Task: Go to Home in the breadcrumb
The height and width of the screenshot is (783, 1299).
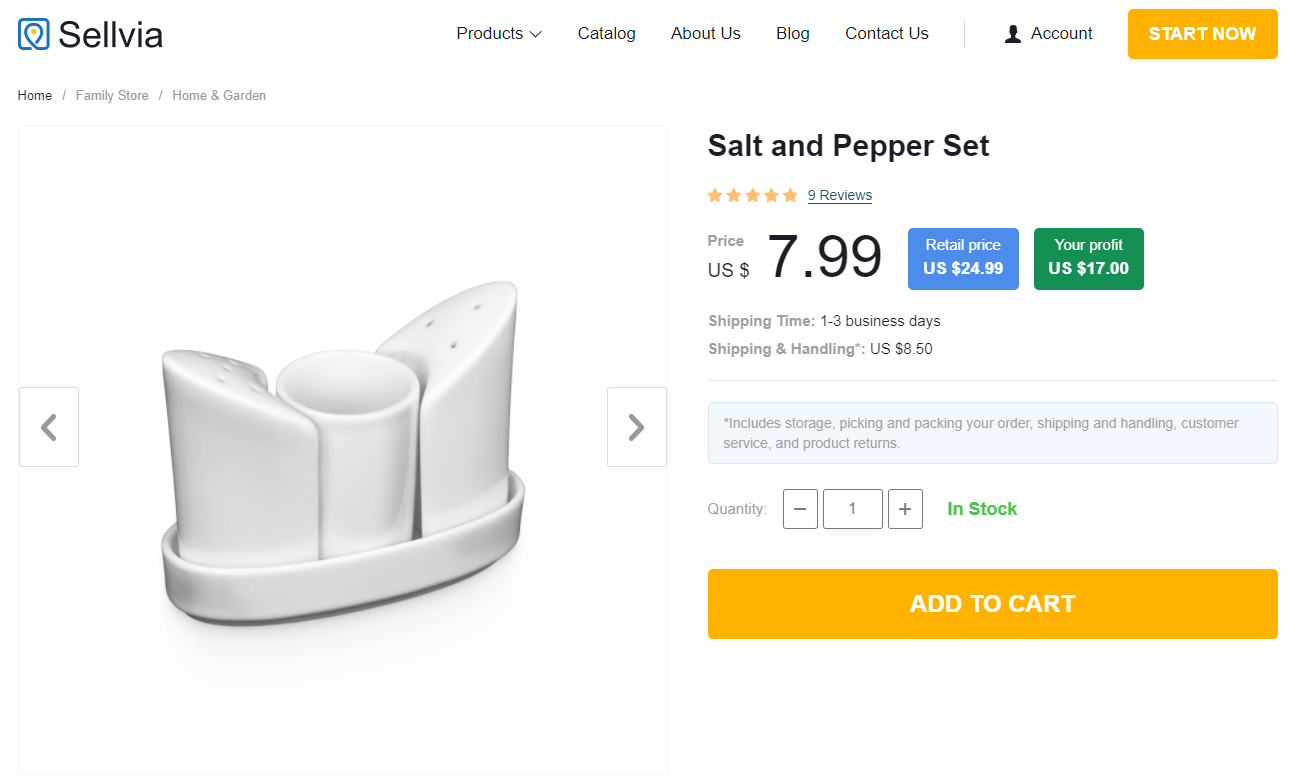Action: pyautogui.click(x=35, y=96)
